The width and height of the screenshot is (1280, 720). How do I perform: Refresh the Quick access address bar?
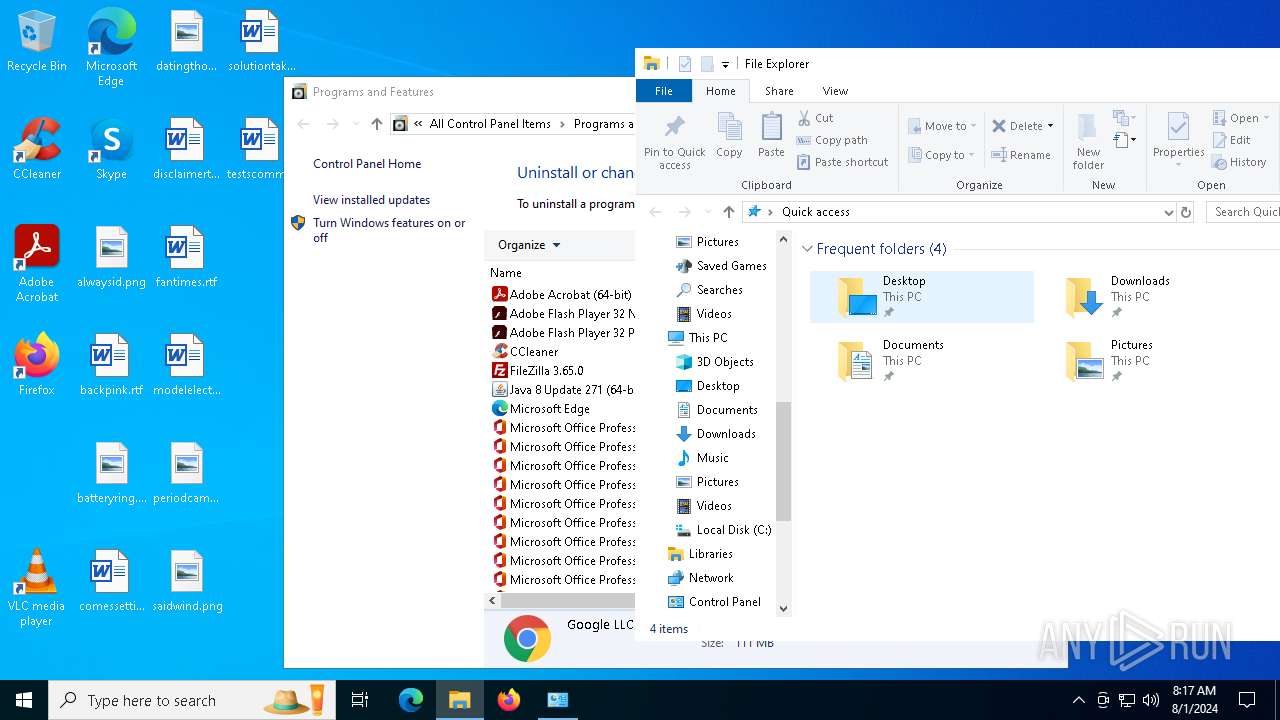tap(1186, 212)
